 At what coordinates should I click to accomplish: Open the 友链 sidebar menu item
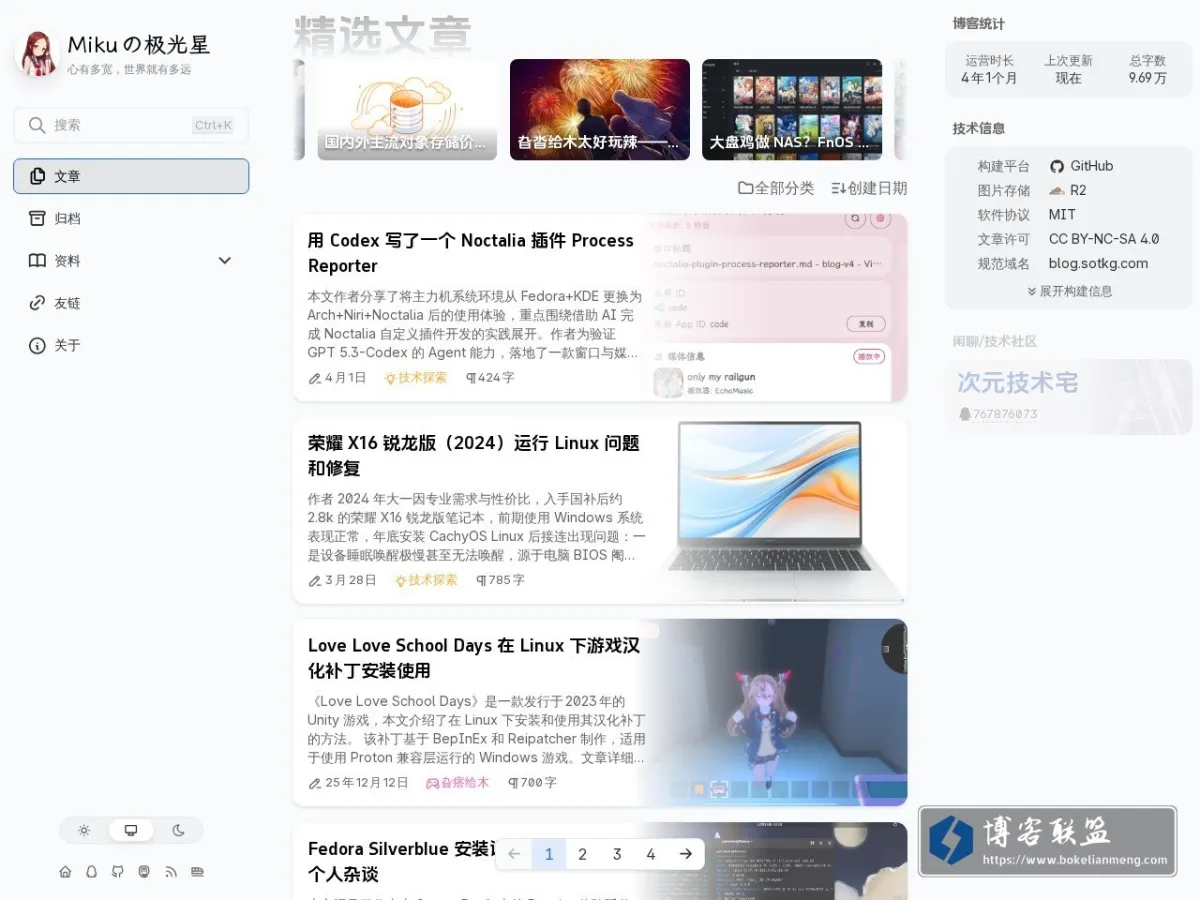[131, 303]
